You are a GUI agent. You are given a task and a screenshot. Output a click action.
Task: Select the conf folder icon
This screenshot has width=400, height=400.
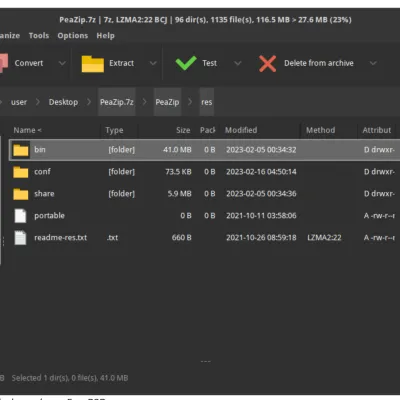[x=21, y=172]
